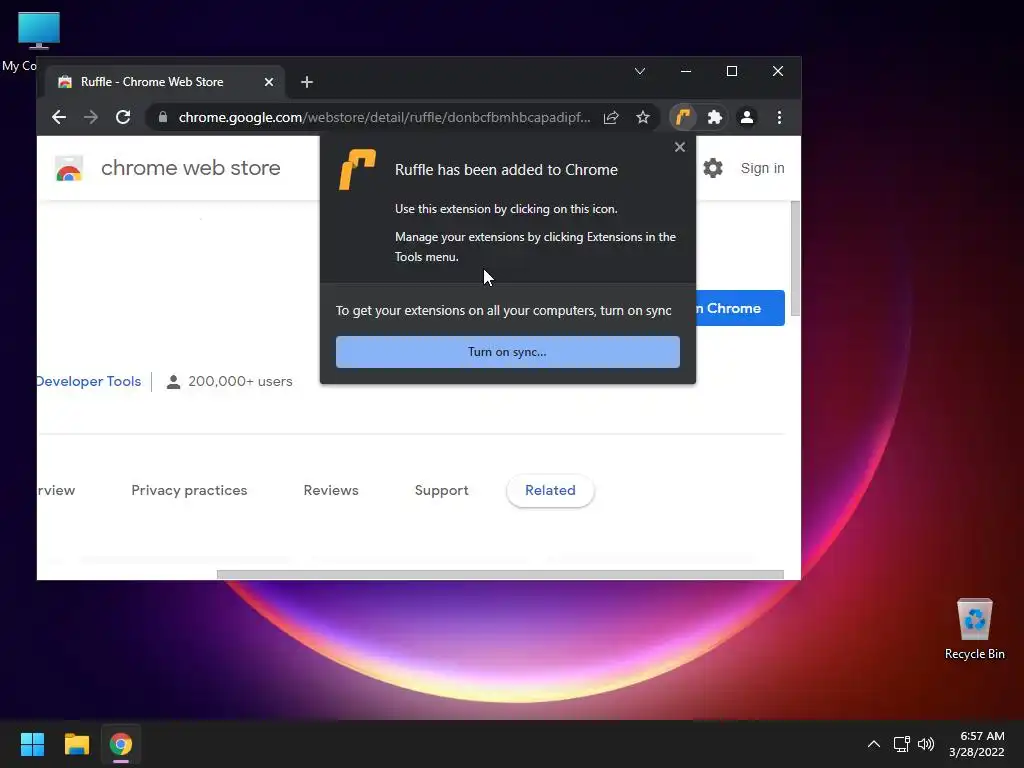The height and width of the screenshot is (768, 1024).
Task: Open the tab search dropdown arrow
Action: tap(640, 71)
